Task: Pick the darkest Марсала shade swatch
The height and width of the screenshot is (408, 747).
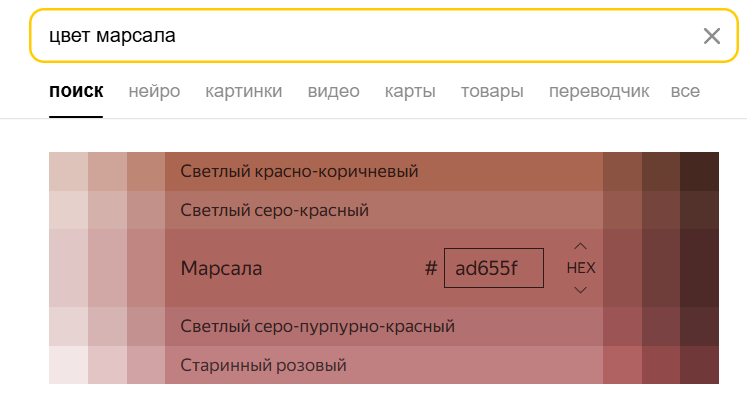Action: pyautogui.click(x=699, y=268)
